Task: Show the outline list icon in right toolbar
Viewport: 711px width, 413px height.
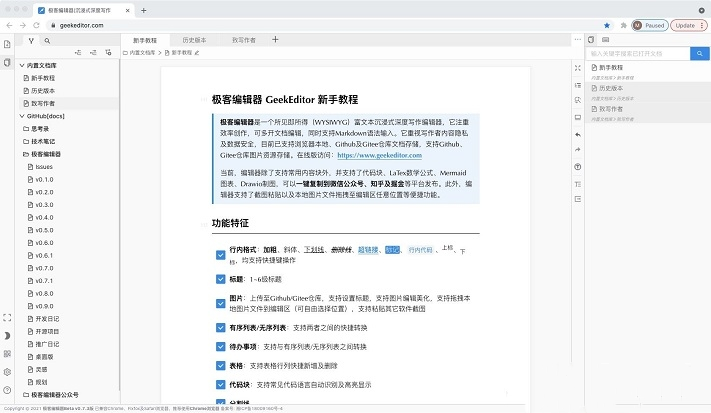Action: tap(578, 85)
